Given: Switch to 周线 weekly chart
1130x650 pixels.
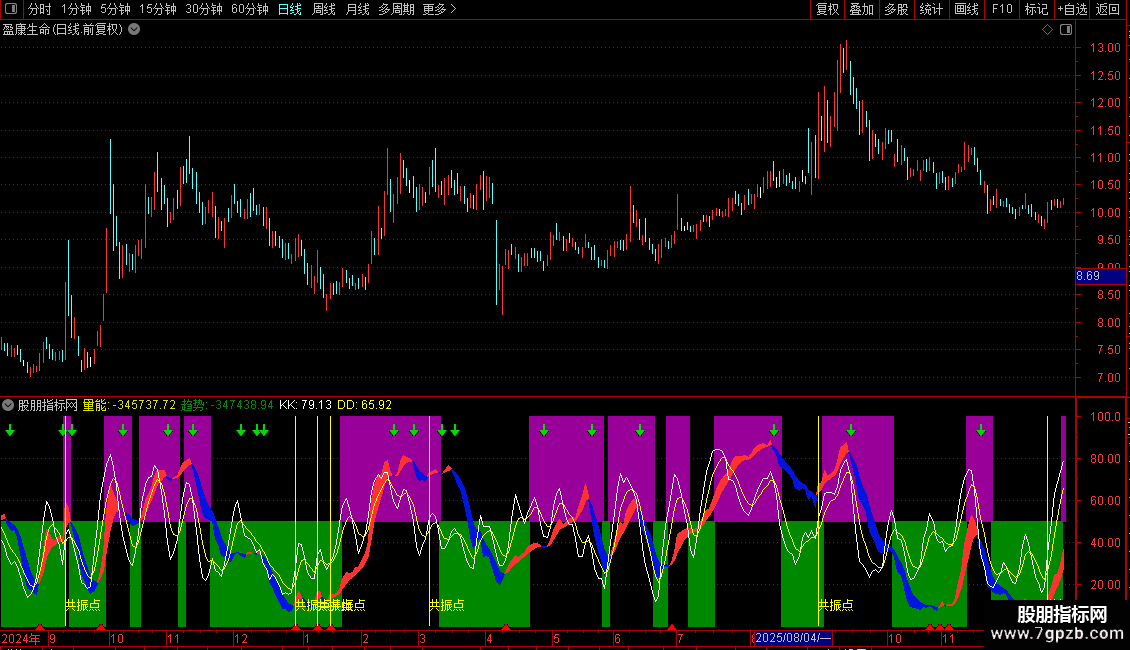Looking at the screenshot, I should coord(324,9).
